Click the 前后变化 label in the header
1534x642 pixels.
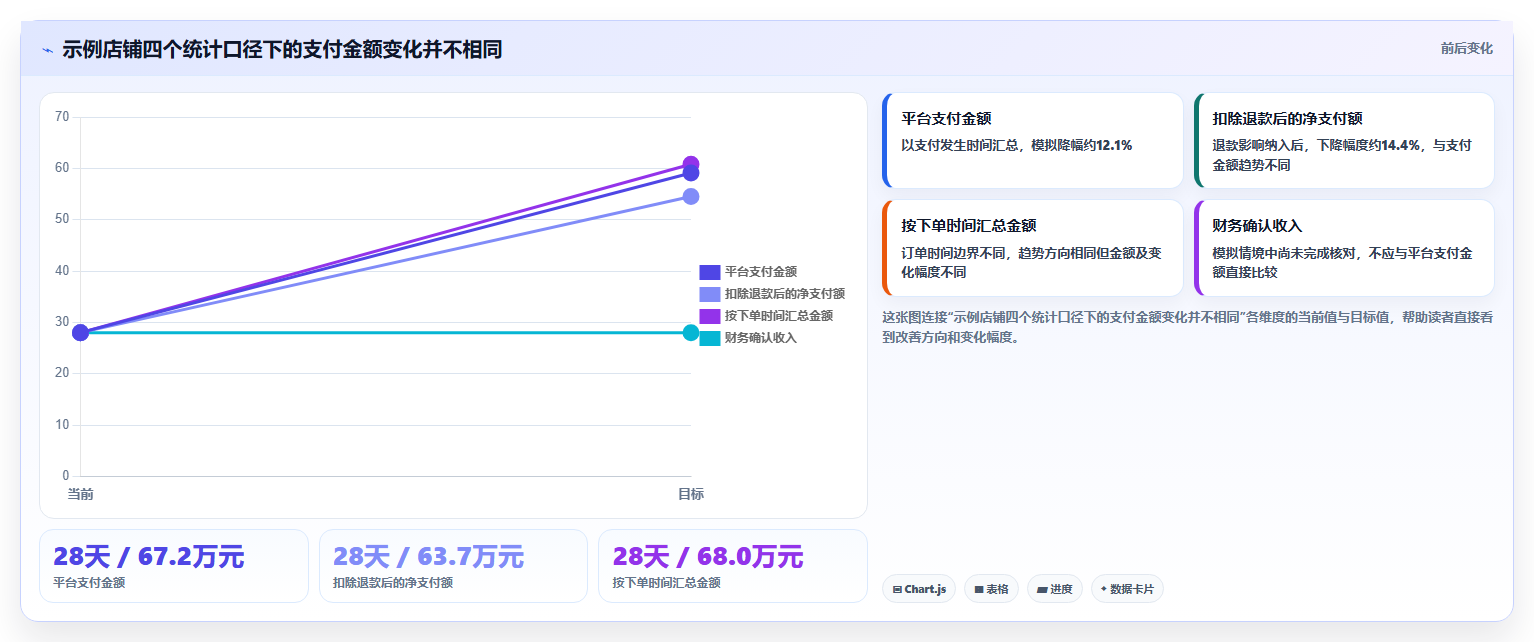click(1466, 48)
